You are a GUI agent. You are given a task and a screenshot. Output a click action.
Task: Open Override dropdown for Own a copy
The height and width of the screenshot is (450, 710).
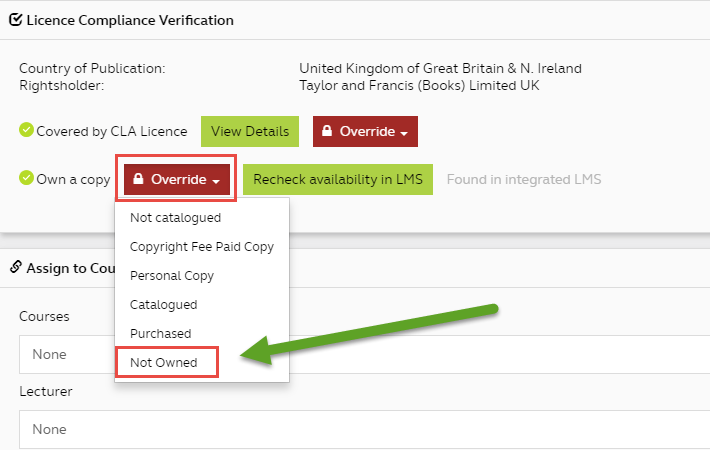coord(178,180)
